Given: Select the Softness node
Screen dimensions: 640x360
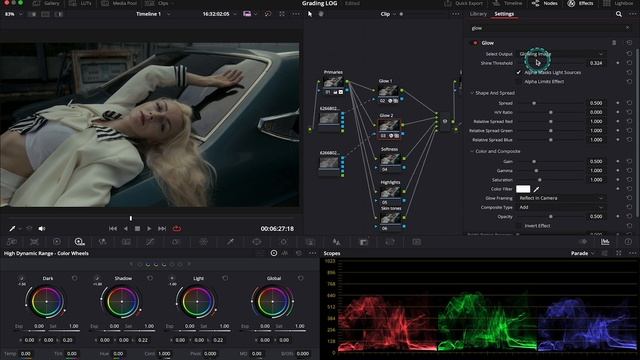Looking at the screenshot, I should coord(390,159).
